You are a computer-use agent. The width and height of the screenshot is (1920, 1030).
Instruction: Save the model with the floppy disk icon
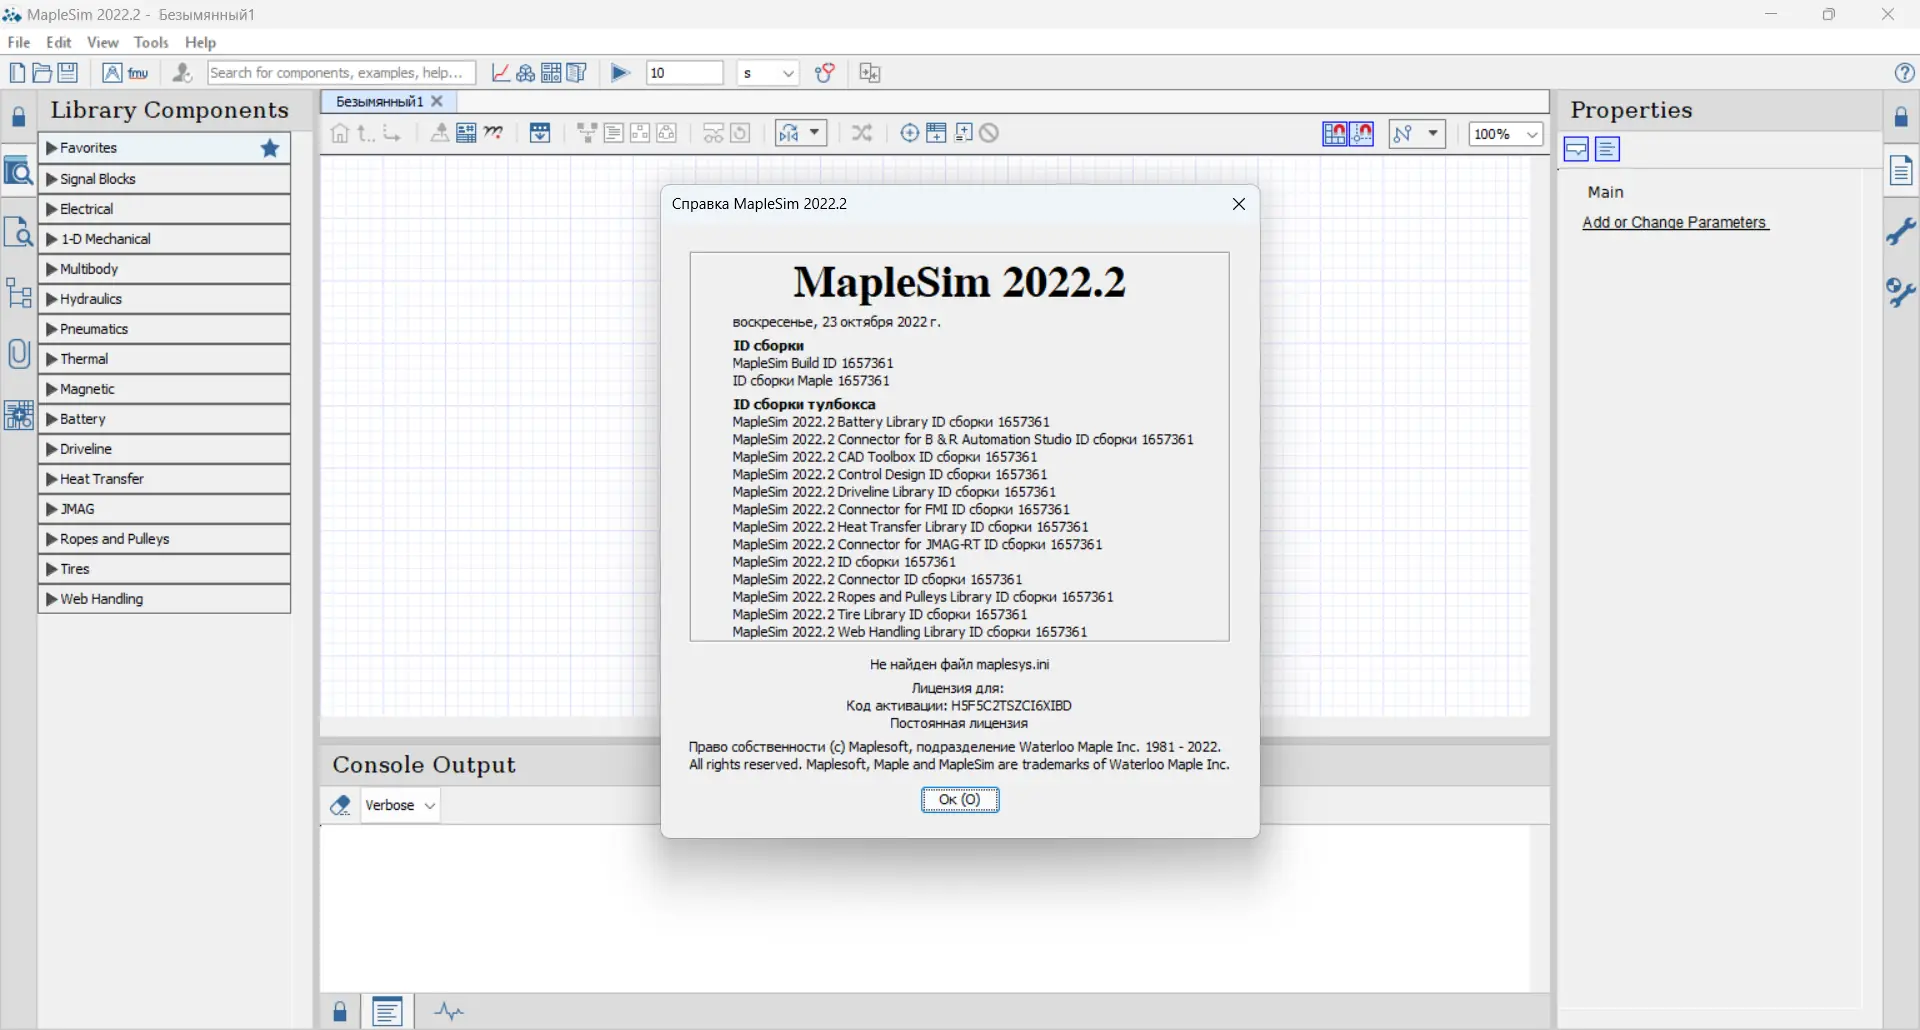68,73
